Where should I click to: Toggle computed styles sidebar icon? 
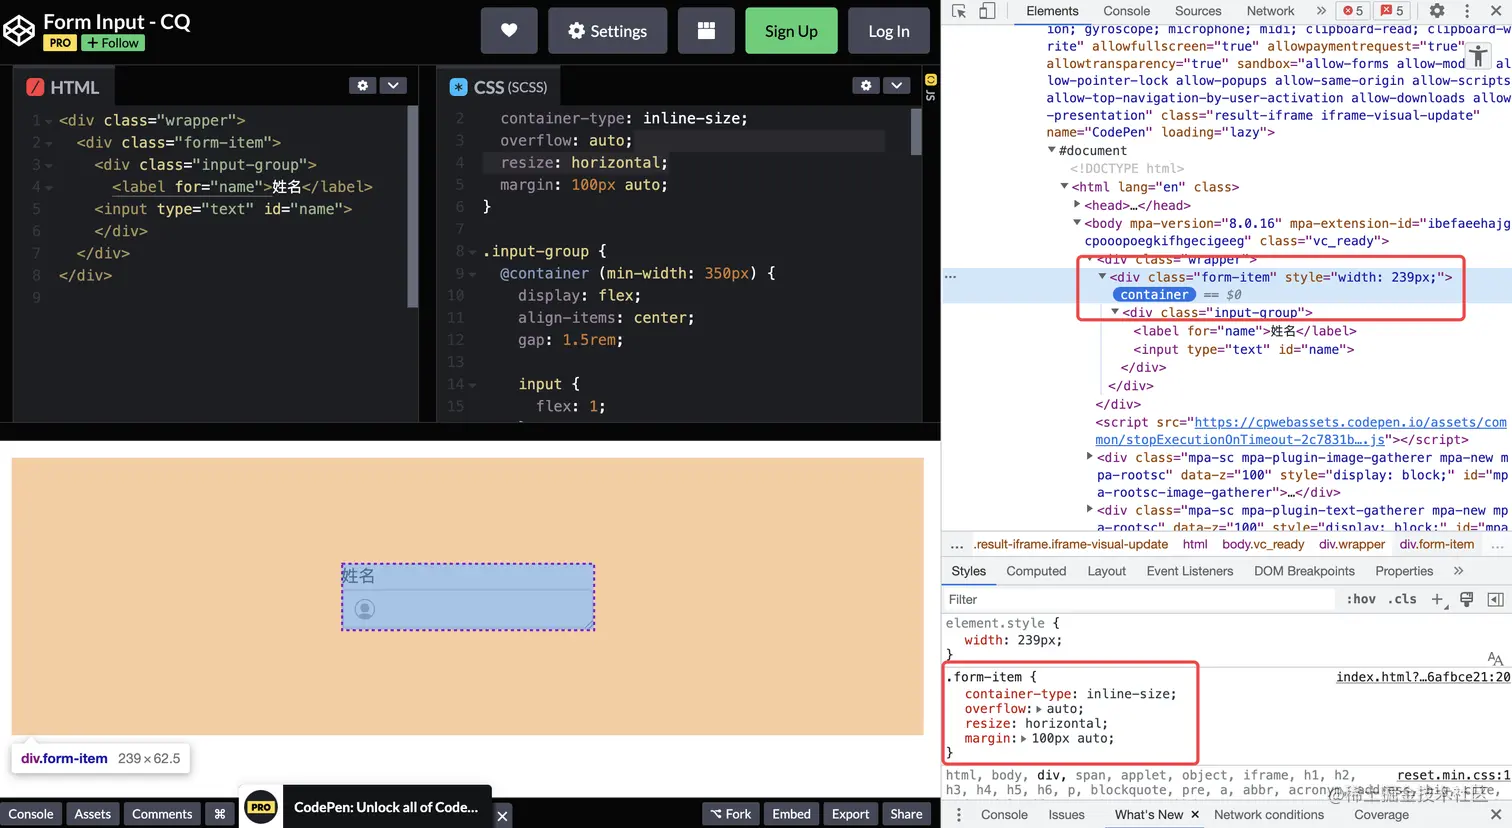coord(1496,600)
